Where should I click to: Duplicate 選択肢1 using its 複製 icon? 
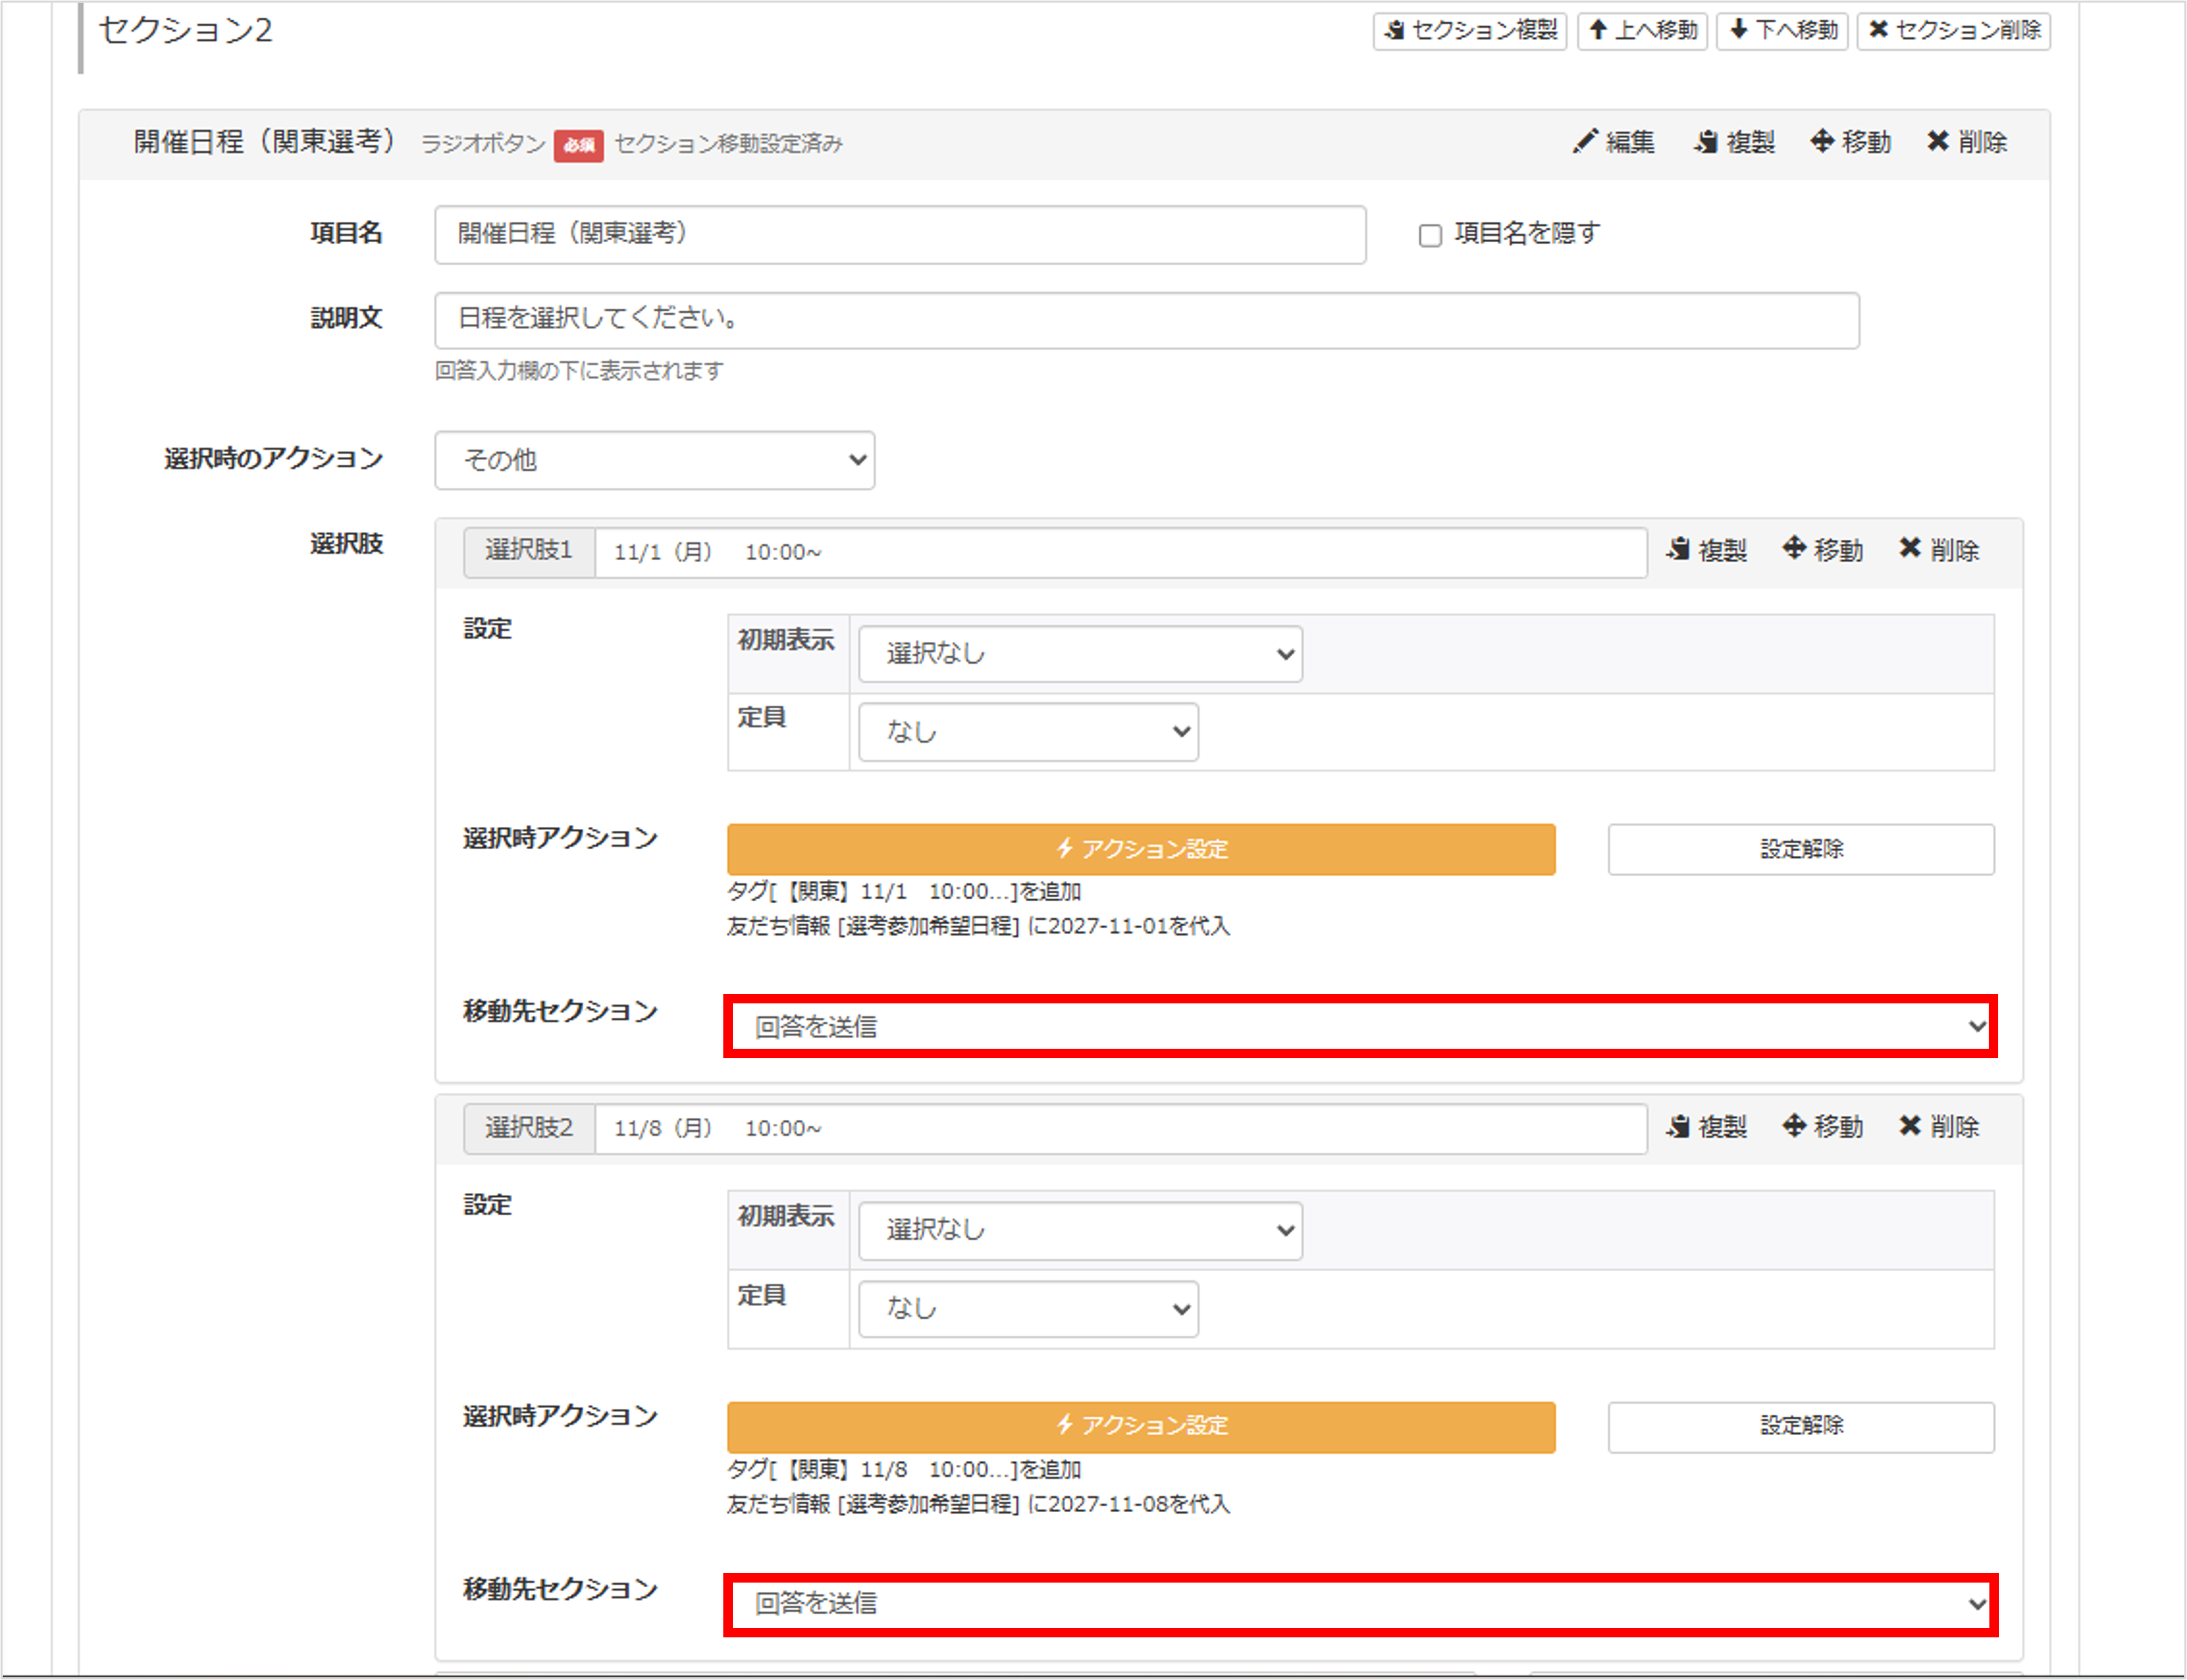1707,550
